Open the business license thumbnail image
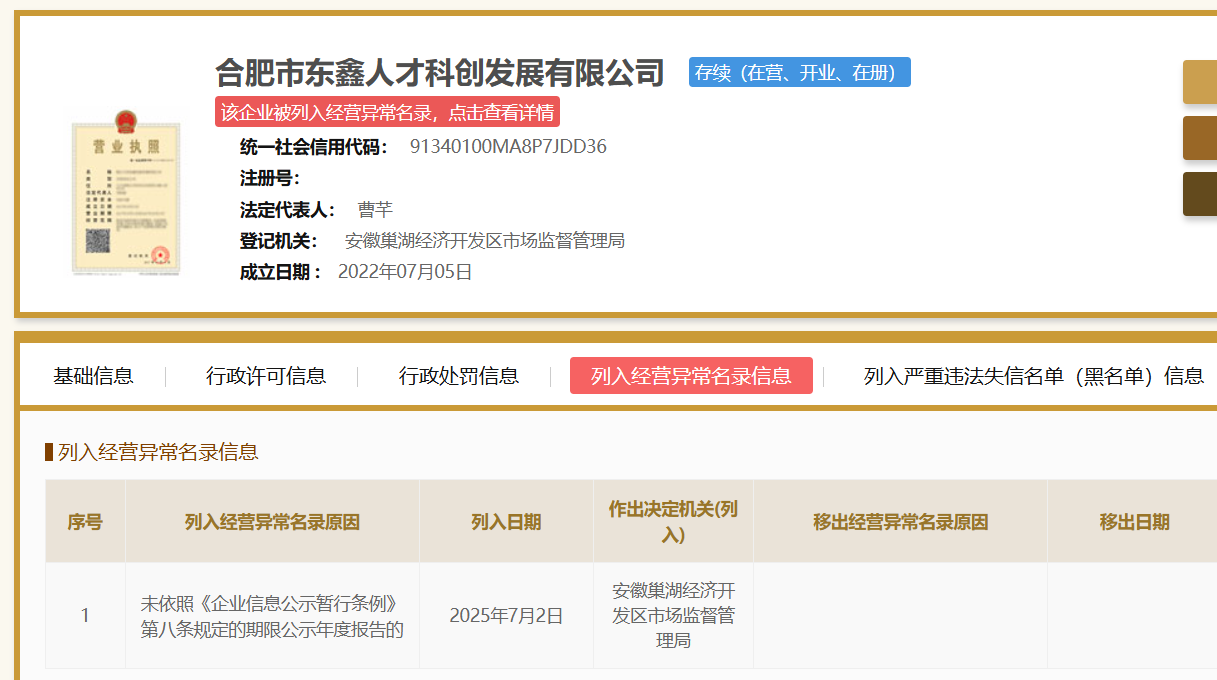The image size is (1217, 680). tap(126, 193)
